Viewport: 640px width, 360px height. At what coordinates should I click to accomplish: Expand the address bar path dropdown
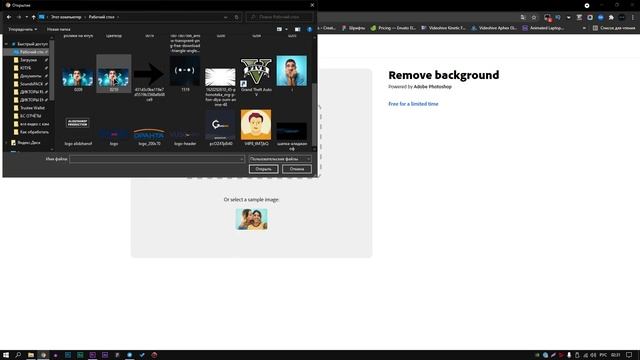[225, 17]
